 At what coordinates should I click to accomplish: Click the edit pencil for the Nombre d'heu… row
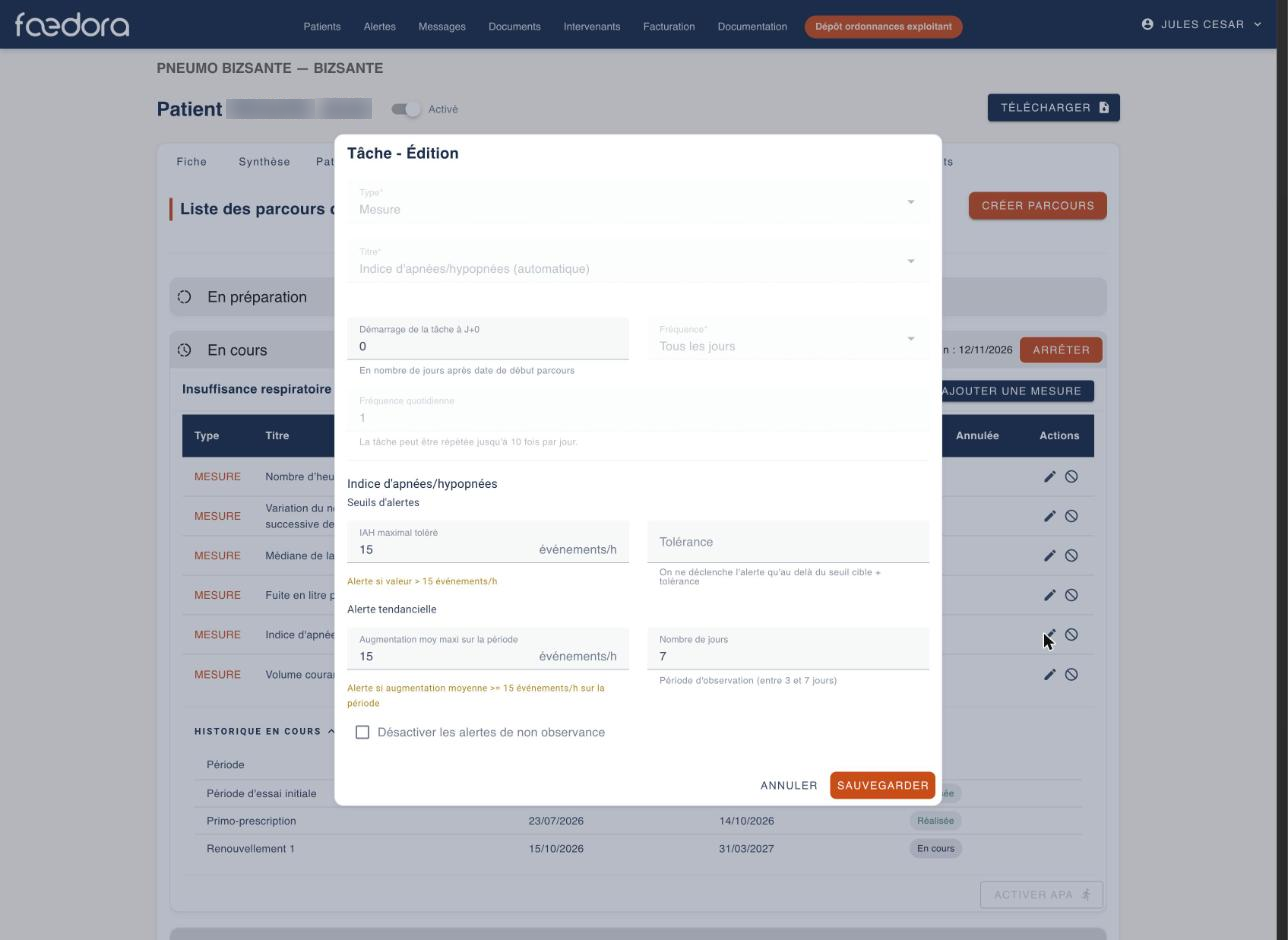tap(1049, 477)
